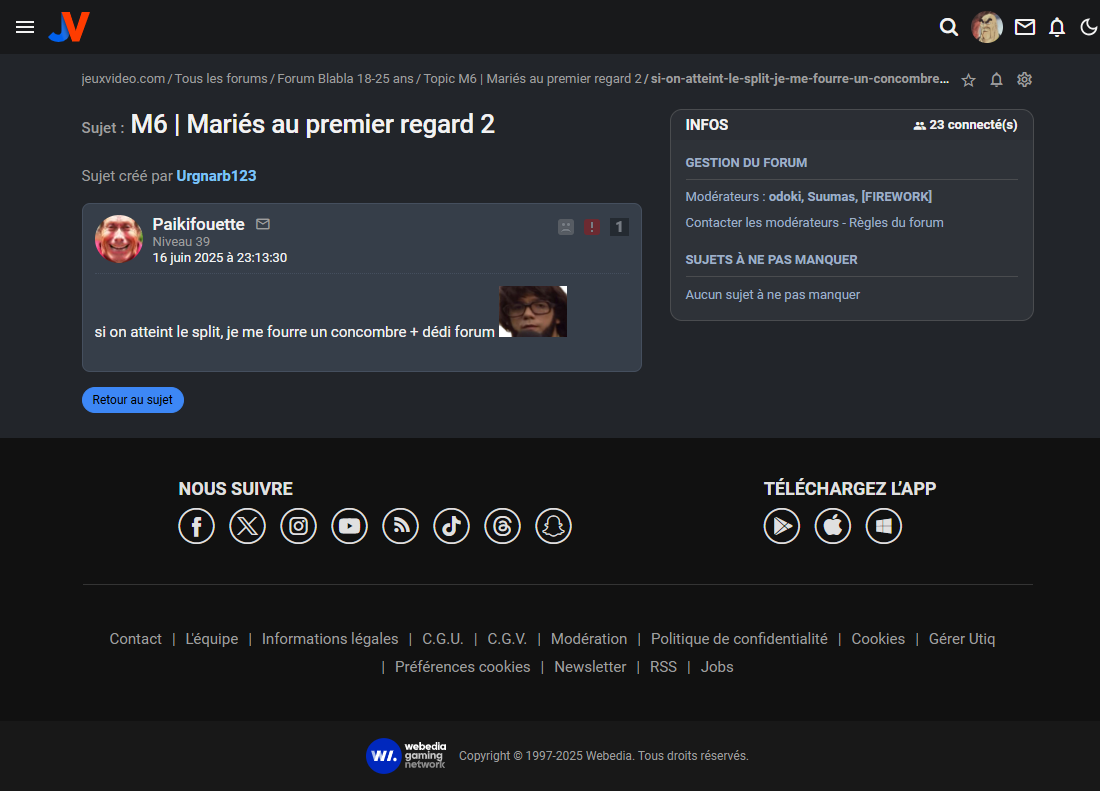Open Instagram social icon
Image resolution: width=1100 pixels, height=791 pixels.
tap(298, 526)
